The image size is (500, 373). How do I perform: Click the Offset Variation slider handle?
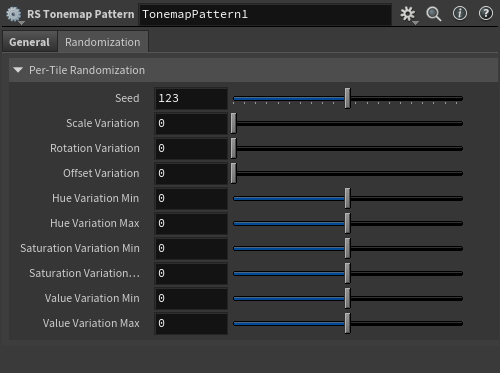pyautogui.click(x=234, y=173)
